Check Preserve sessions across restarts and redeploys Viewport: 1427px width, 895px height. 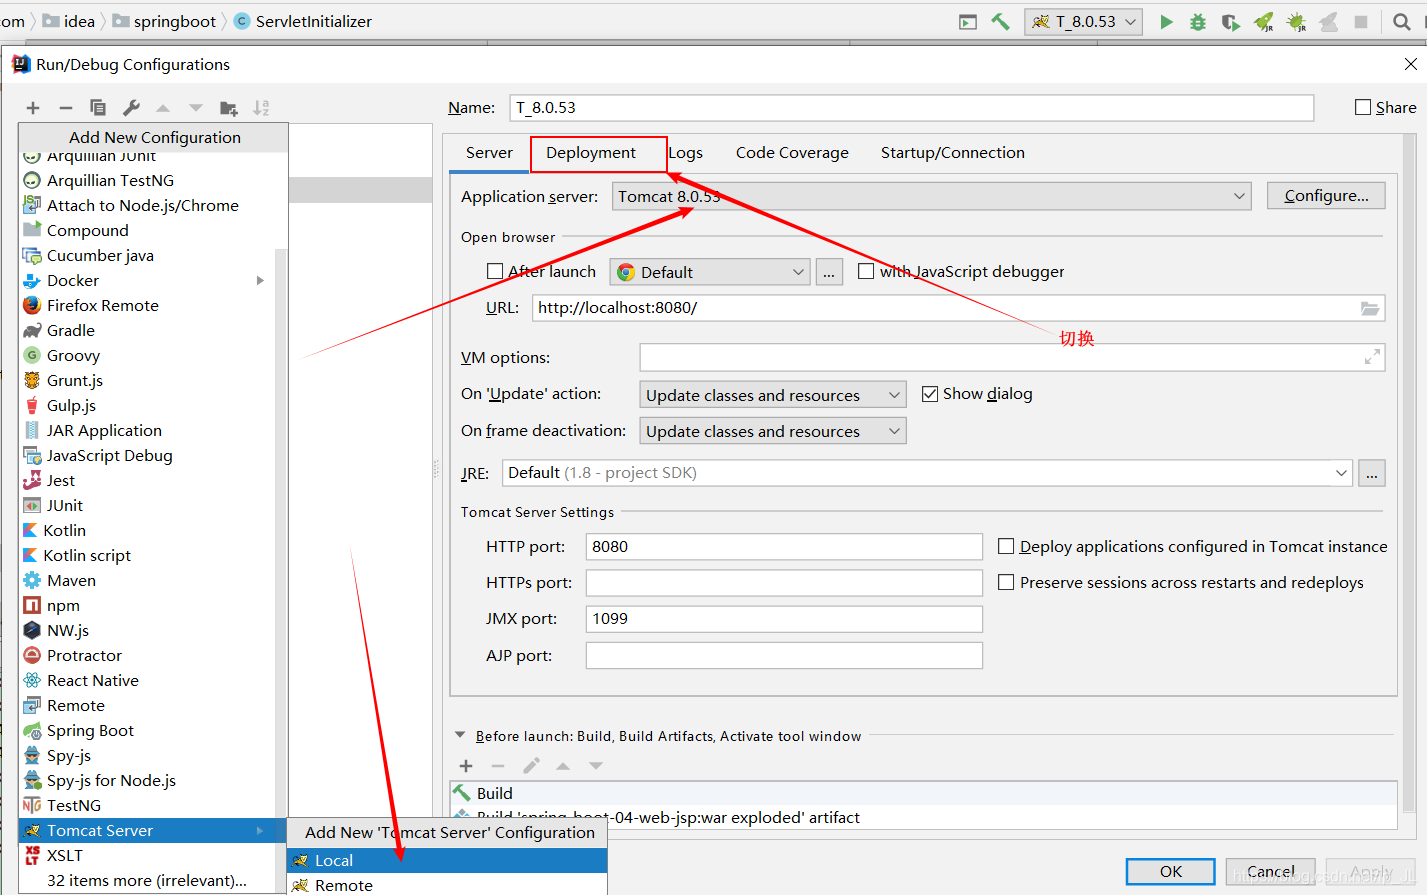click(1006, 582)
